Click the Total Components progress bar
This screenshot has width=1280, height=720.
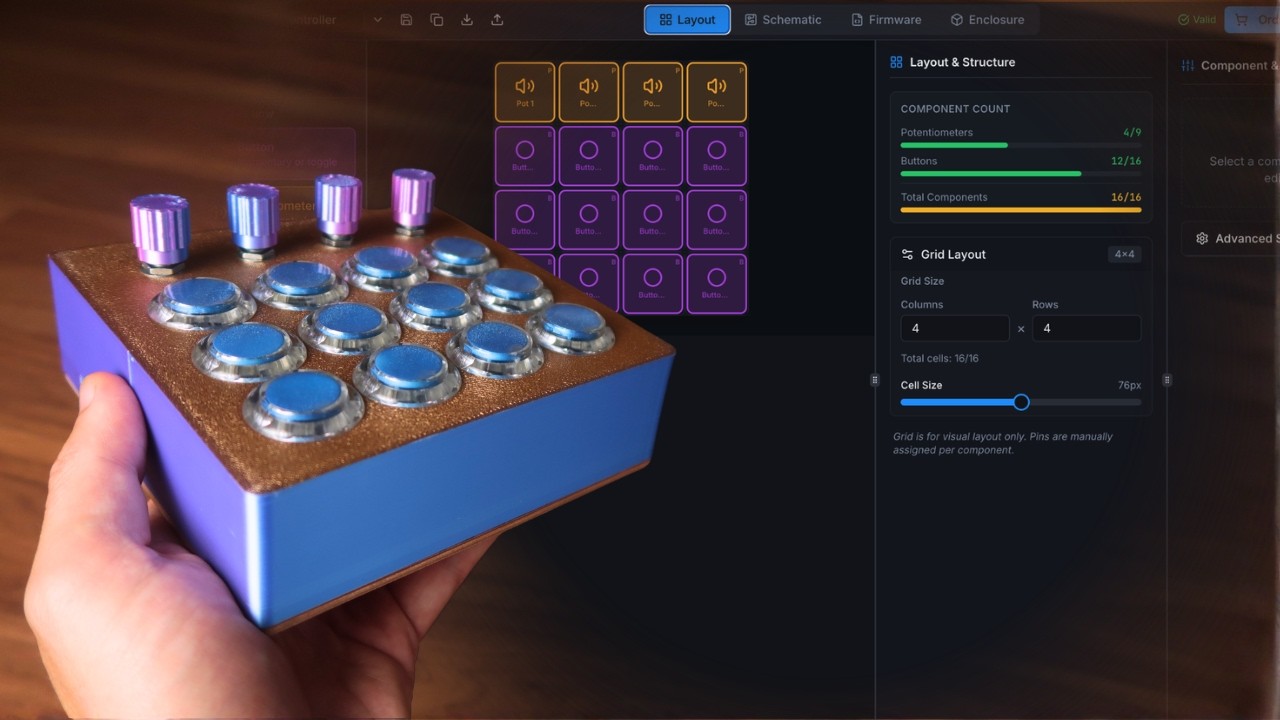(x=1021, y=210)
